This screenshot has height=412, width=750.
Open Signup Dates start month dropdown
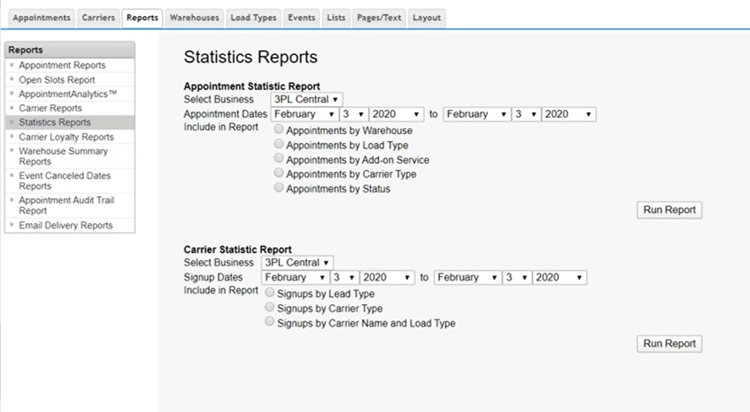(295, 278)
